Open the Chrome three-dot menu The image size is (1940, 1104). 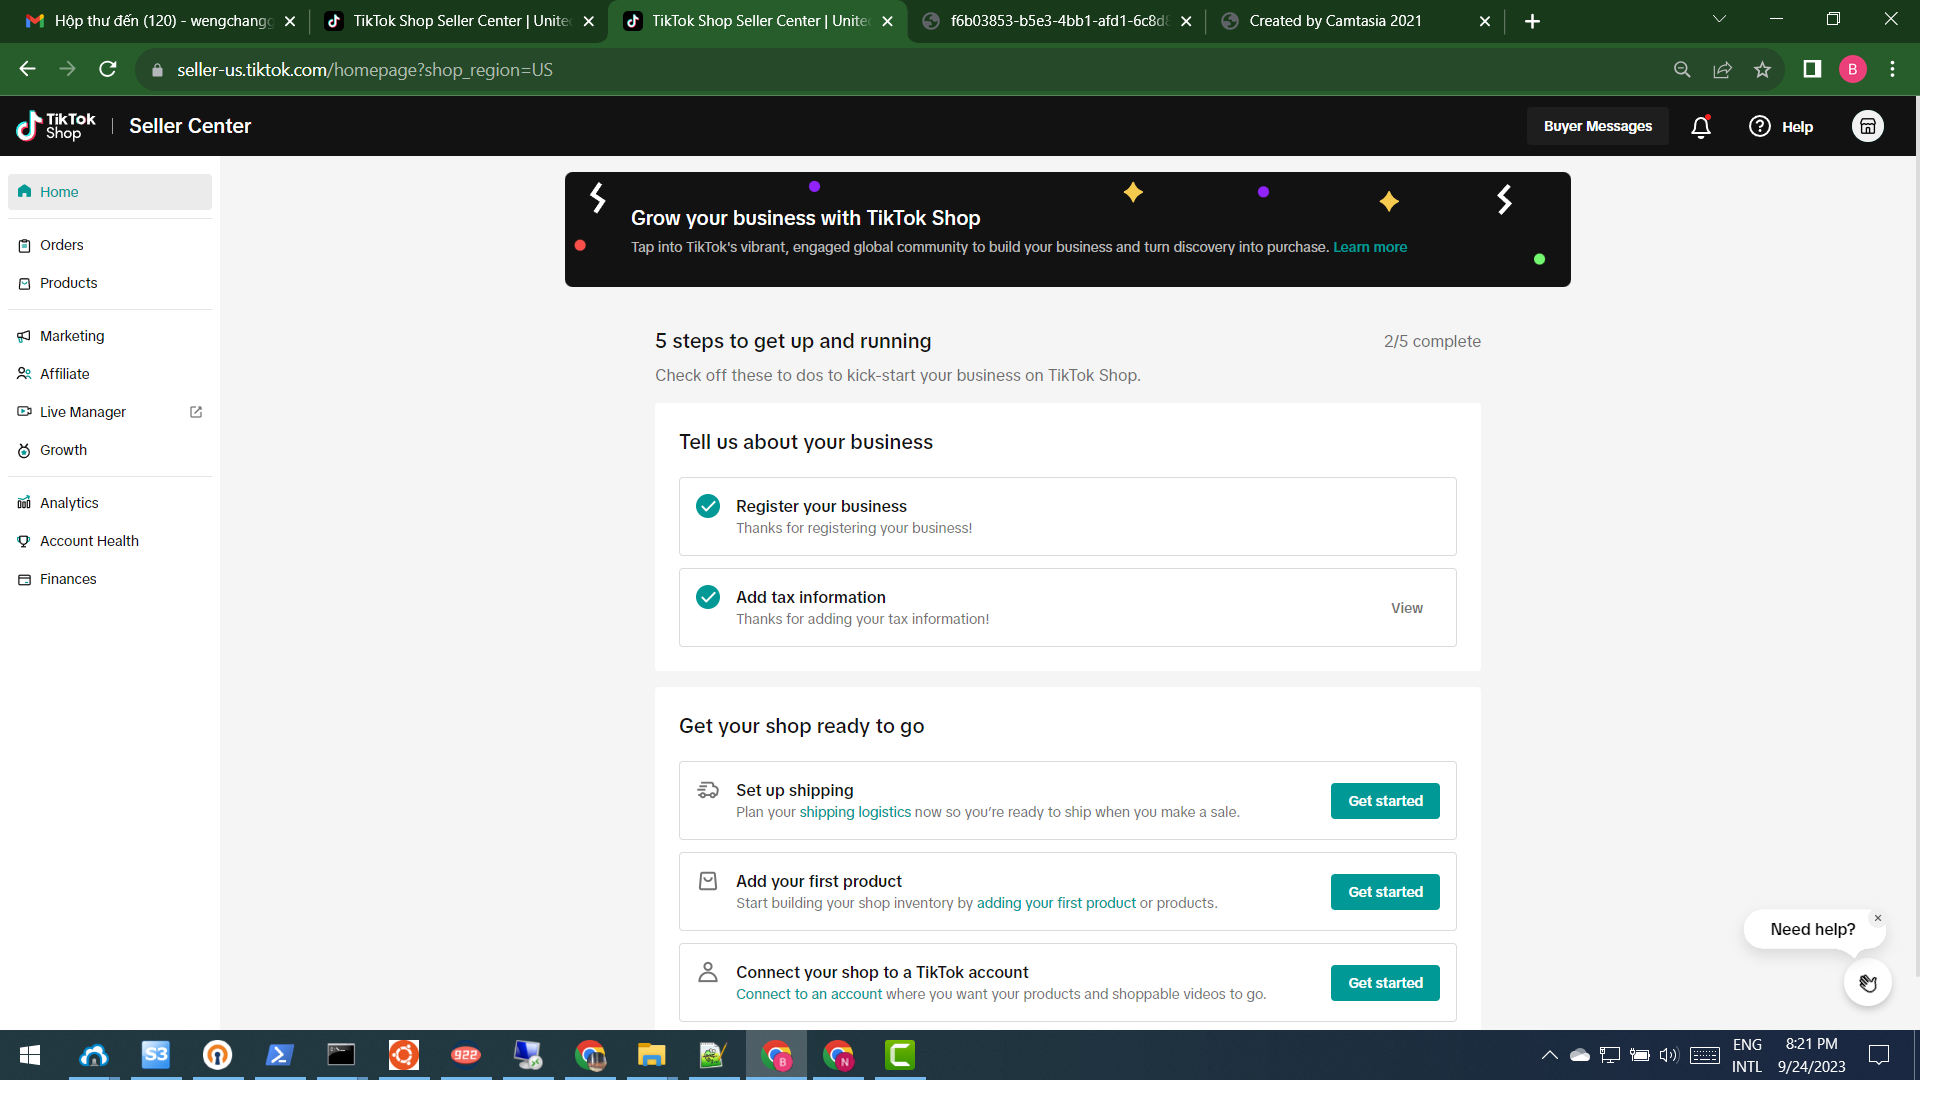pyautogui.click(x=1892, y=69)
